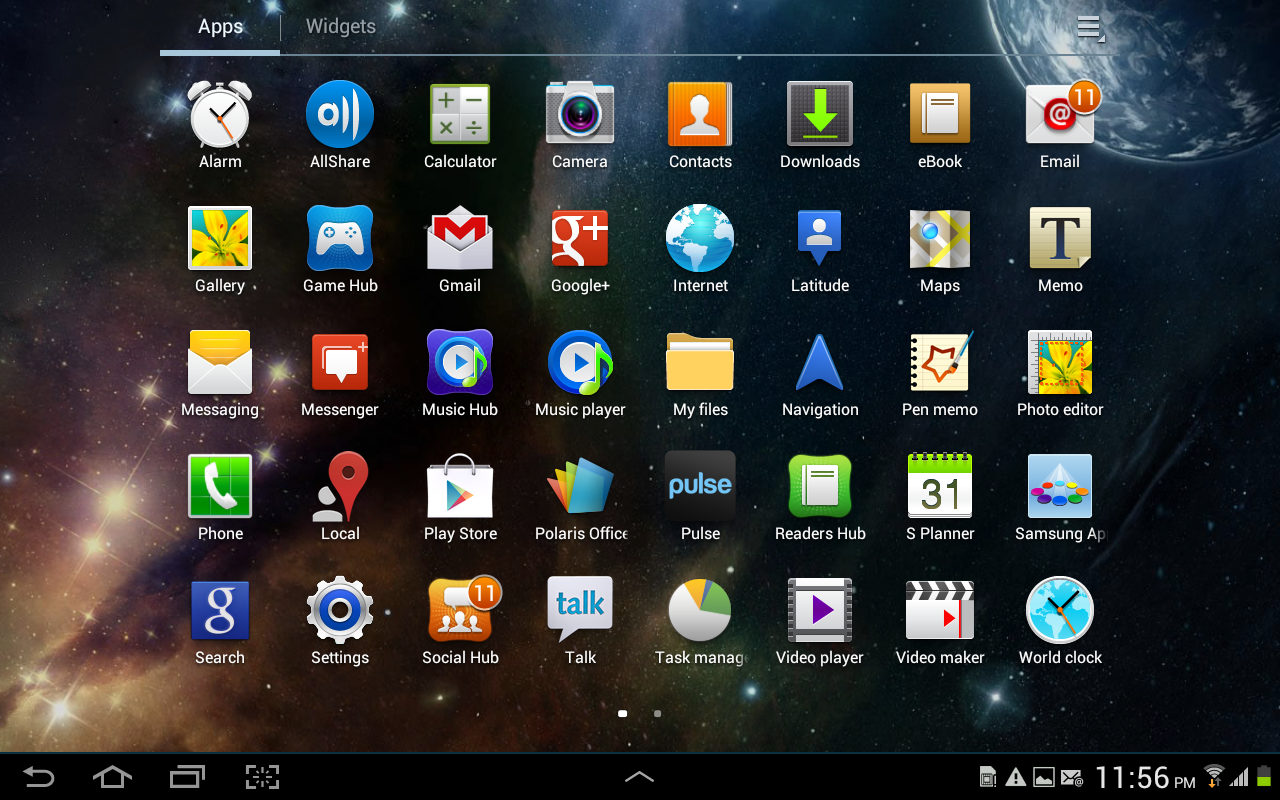The width and height of the screenshot is (1280, 800).
Task: Launch the Pulse news app
Action: coord(700,497)
